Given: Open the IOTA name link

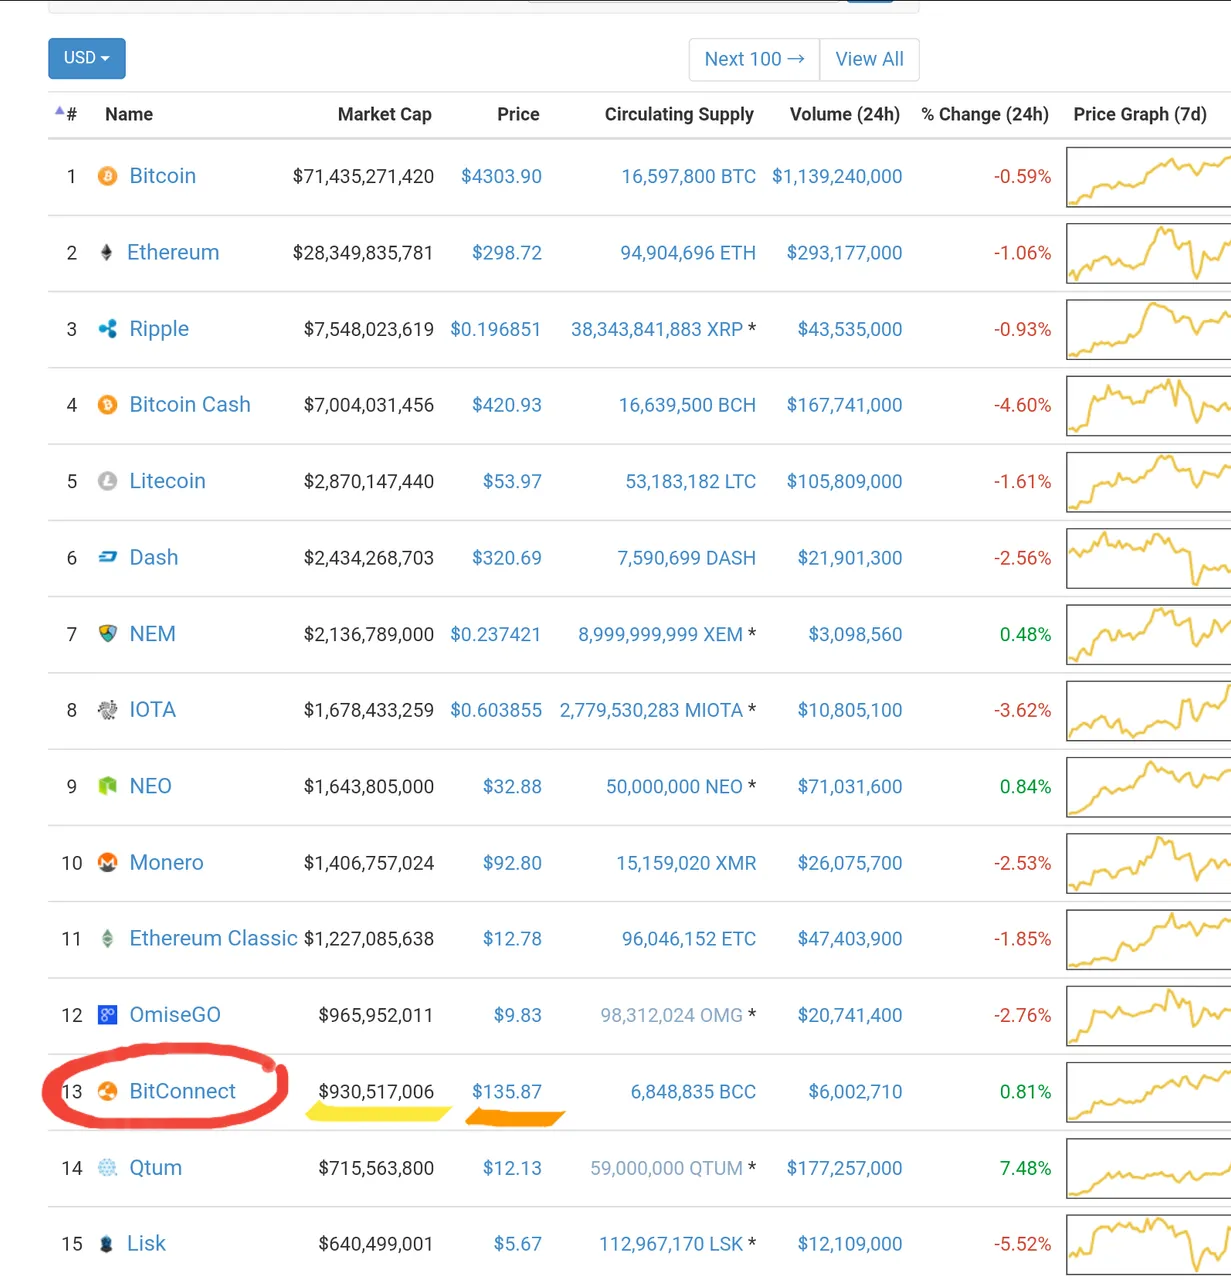Looking at the screenshot, I should [152, 710].
